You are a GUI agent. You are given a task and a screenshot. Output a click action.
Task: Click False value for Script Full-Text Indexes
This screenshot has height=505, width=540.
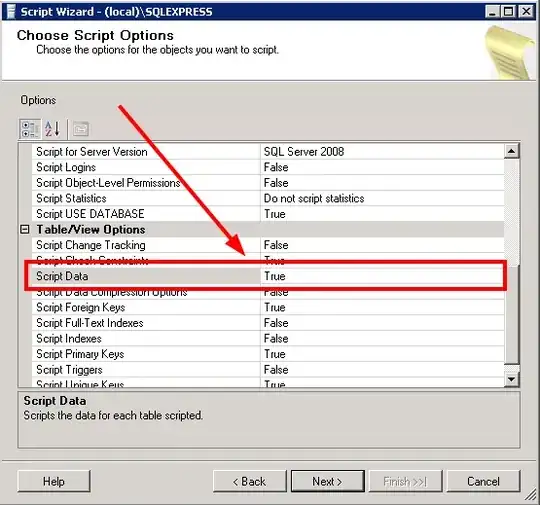(x=276, y=323)
